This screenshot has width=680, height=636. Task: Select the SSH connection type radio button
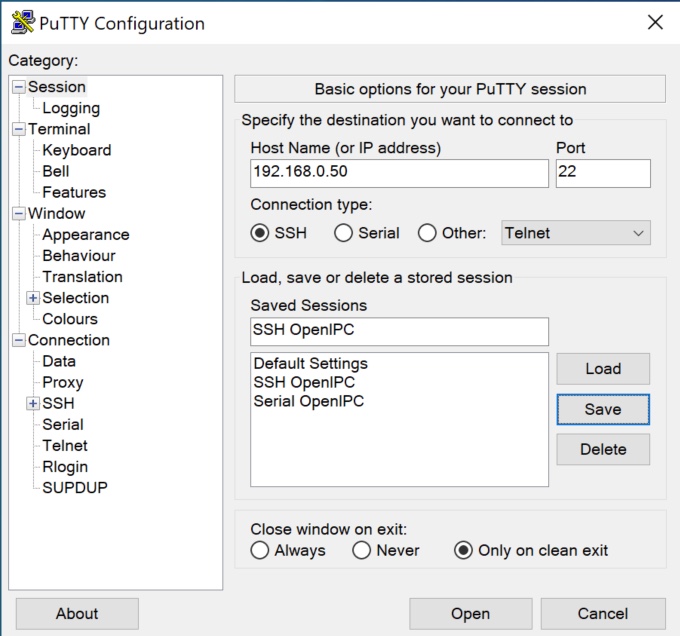260,233
